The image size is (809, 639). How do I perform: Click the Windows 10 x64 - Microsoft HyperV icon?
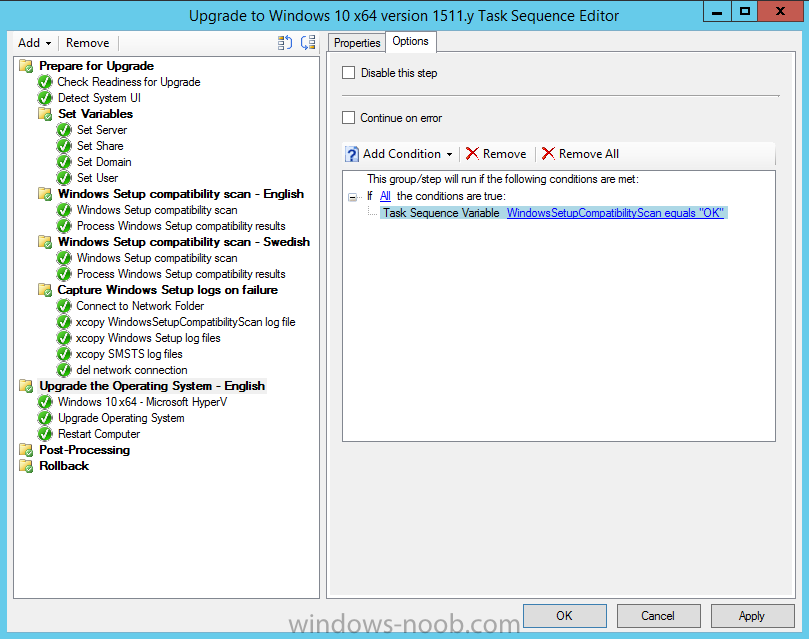tap(45, 402)
